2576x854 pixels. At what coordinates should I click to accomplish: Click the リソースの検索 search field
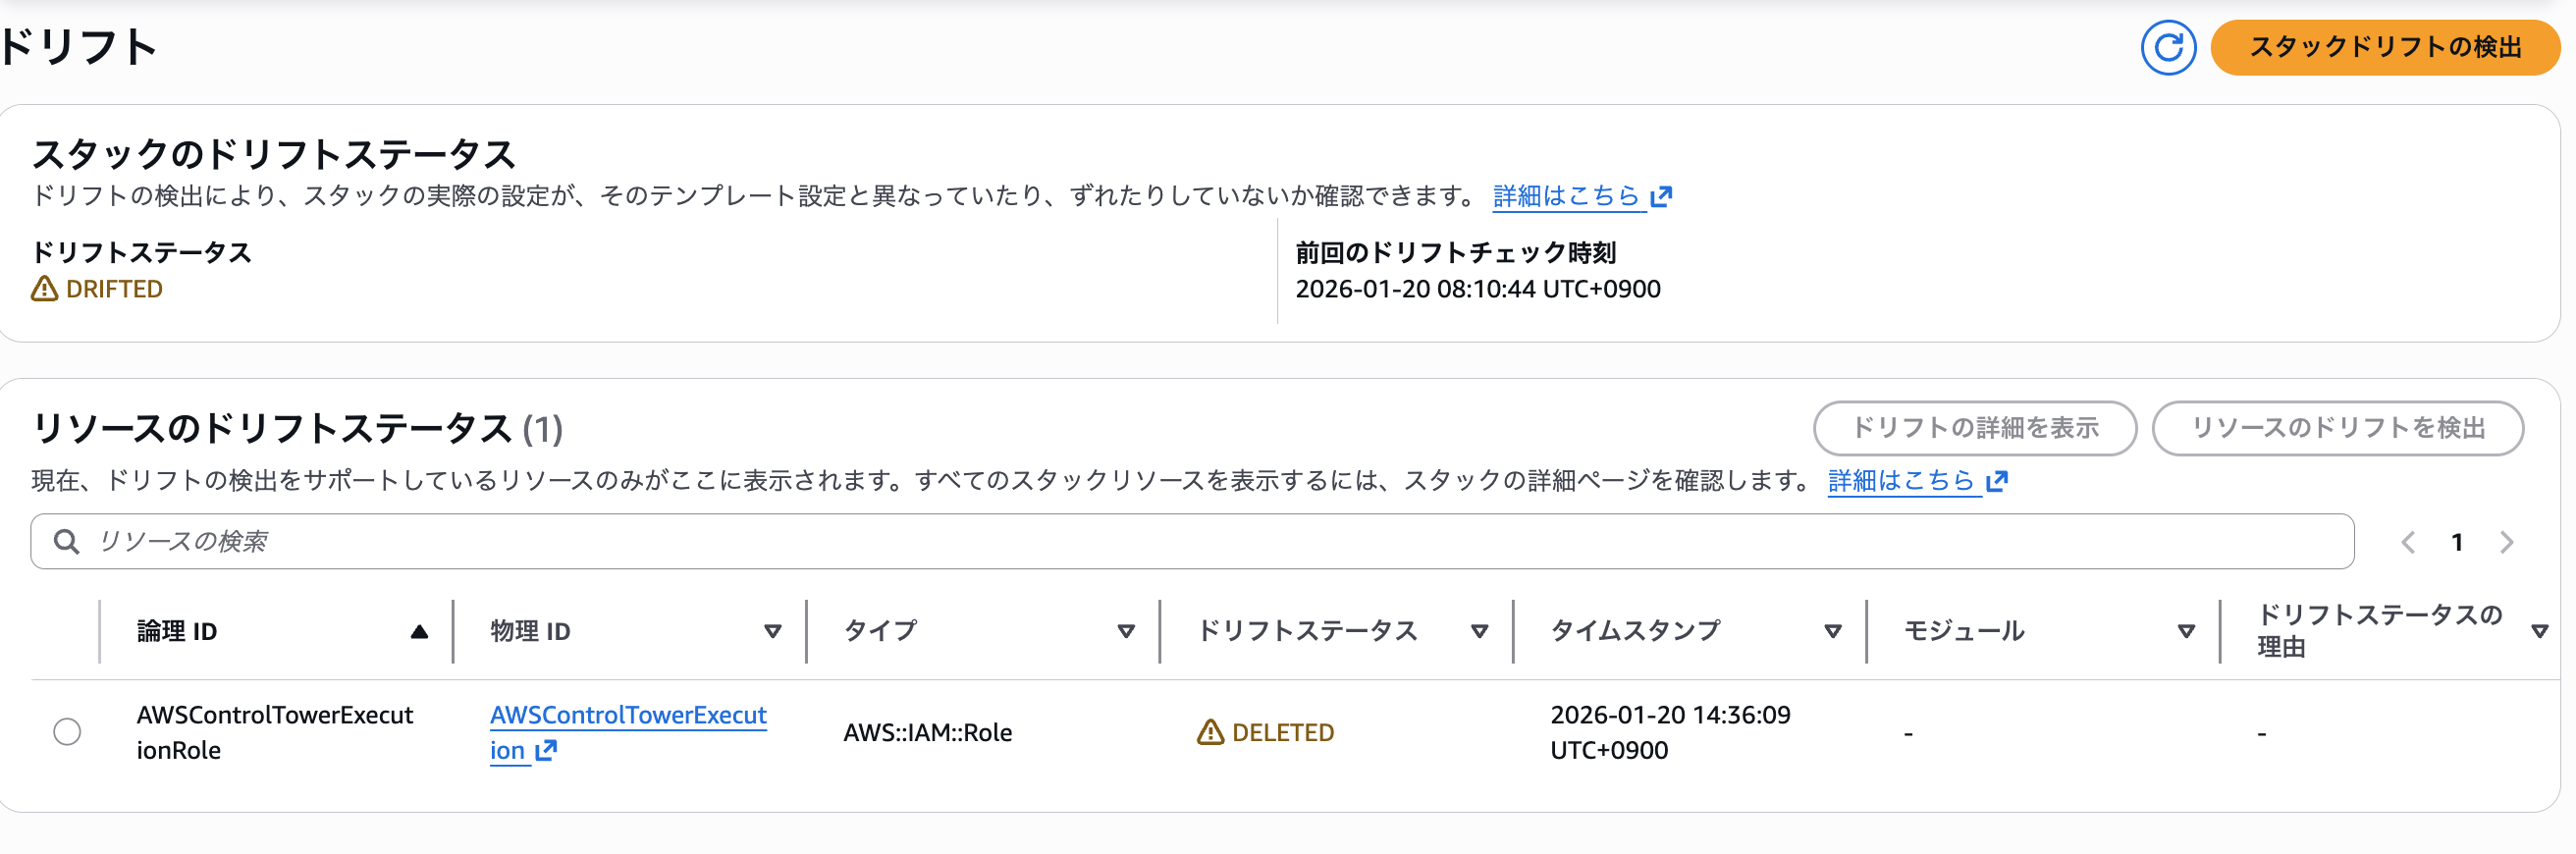coord(600,541)
